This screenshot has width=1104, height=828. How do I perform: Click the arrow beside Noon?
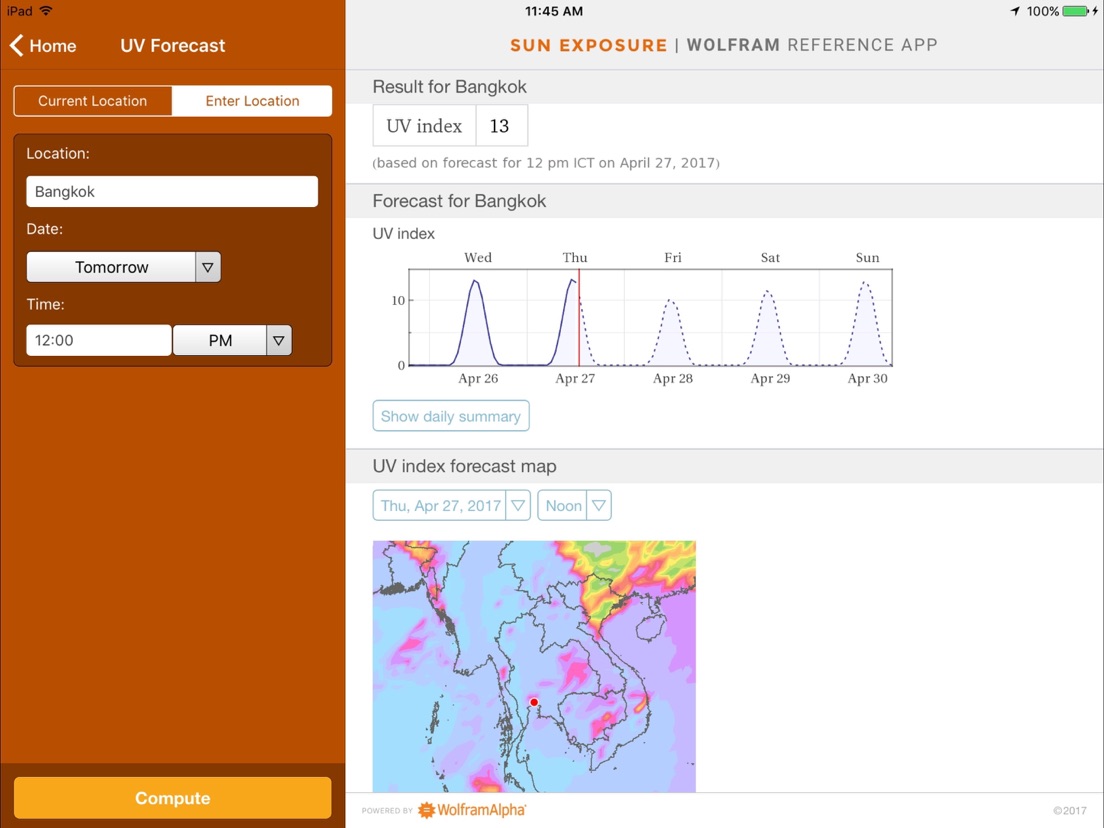[598, 506]
